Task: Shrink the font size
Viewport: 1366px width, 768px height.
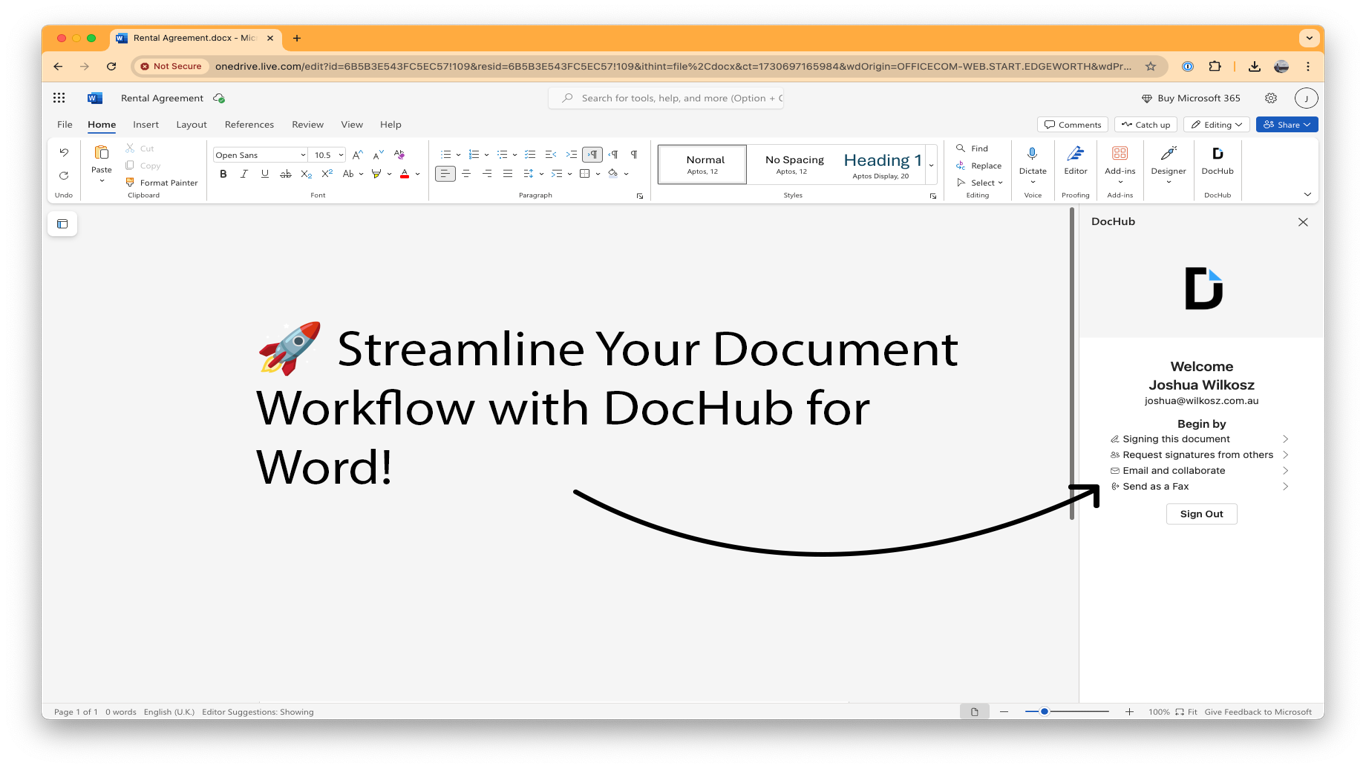Action: pos(378,155)
